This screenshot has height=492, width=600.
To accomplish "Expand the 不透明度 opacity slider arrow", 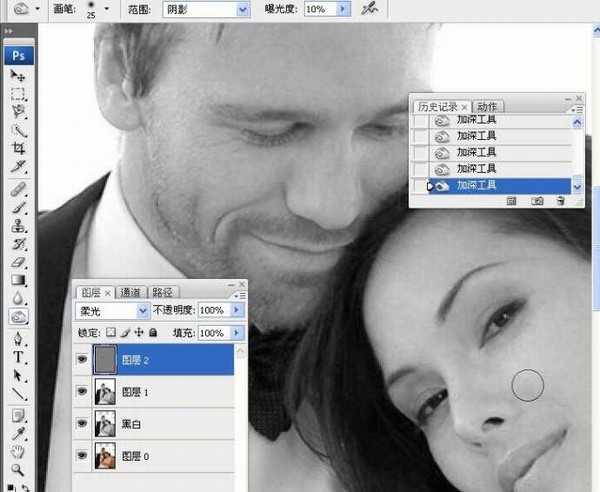I will pos(237,311).
